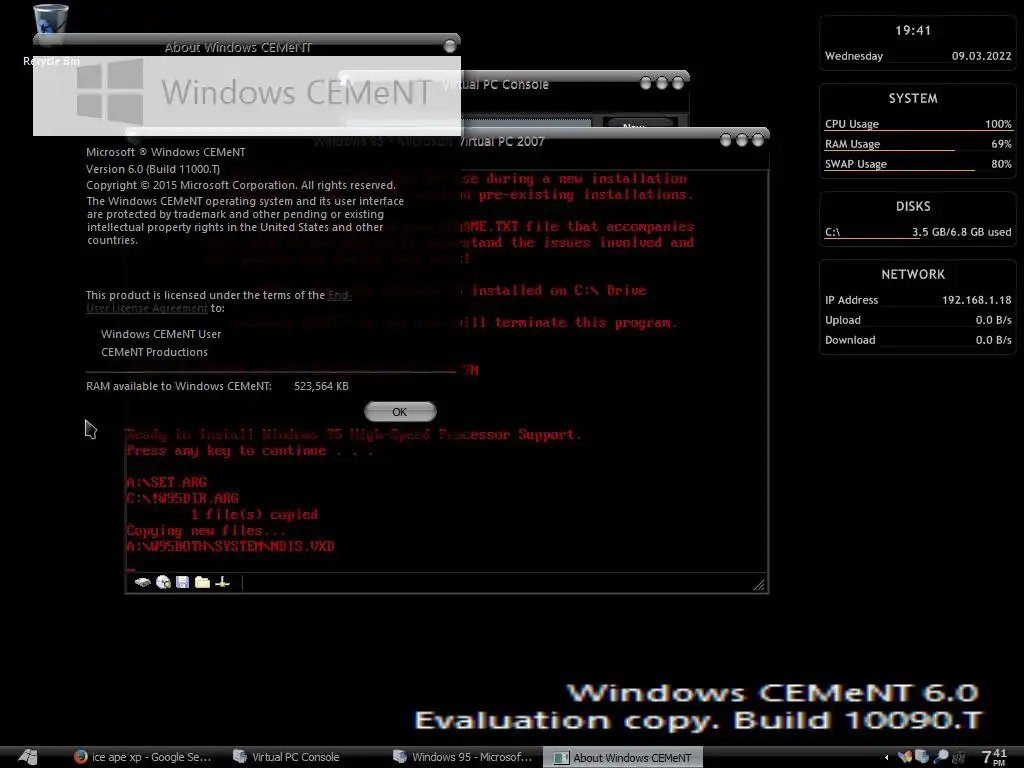Select About Windows CEMeNT taskbar item

(622, 758)
